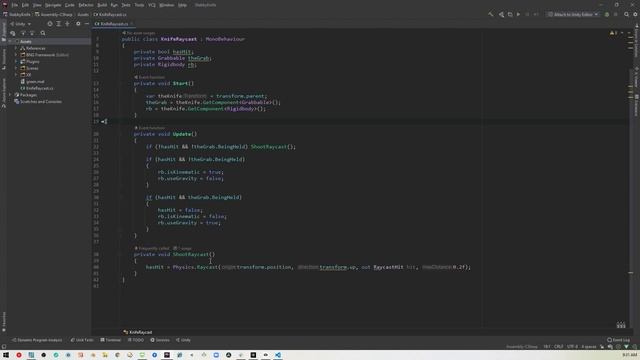Screen dimensions: 640x360
Task: Collapse the Assets tree node
Action: (x=11, y=41)
